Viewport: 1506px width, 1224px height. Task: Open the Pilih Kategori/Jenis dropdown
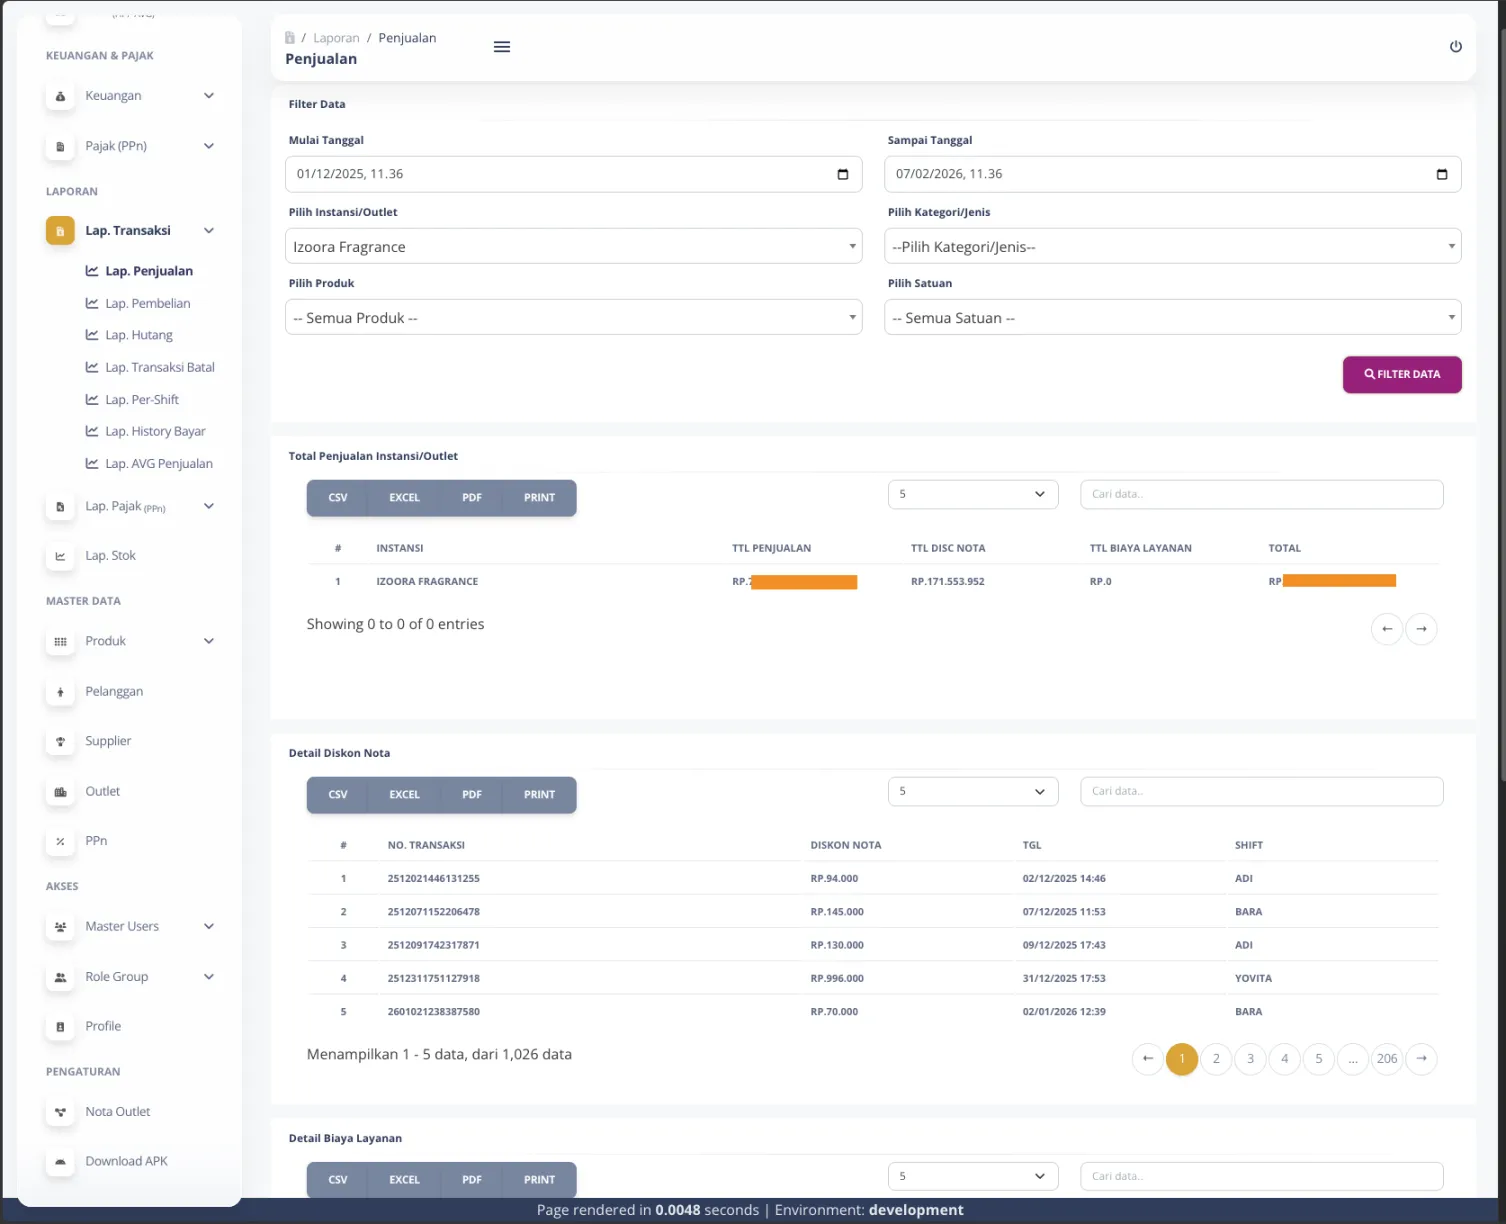tap(1172, 247)
